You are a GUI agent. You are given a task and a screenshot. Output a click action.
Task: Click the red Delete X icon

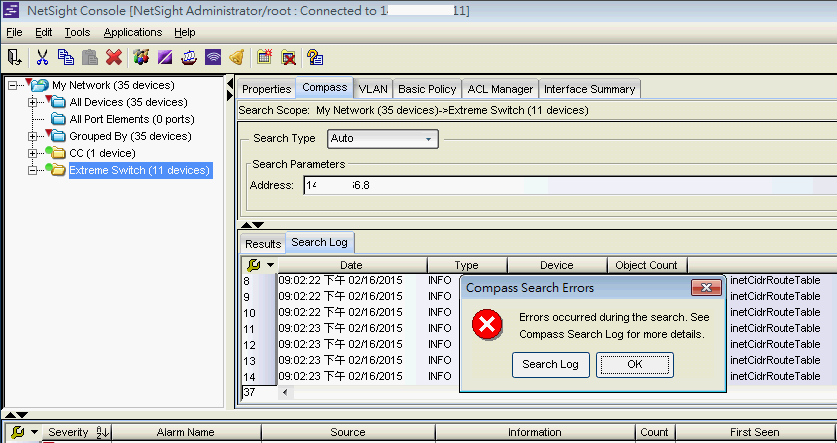tap(114, 57)
